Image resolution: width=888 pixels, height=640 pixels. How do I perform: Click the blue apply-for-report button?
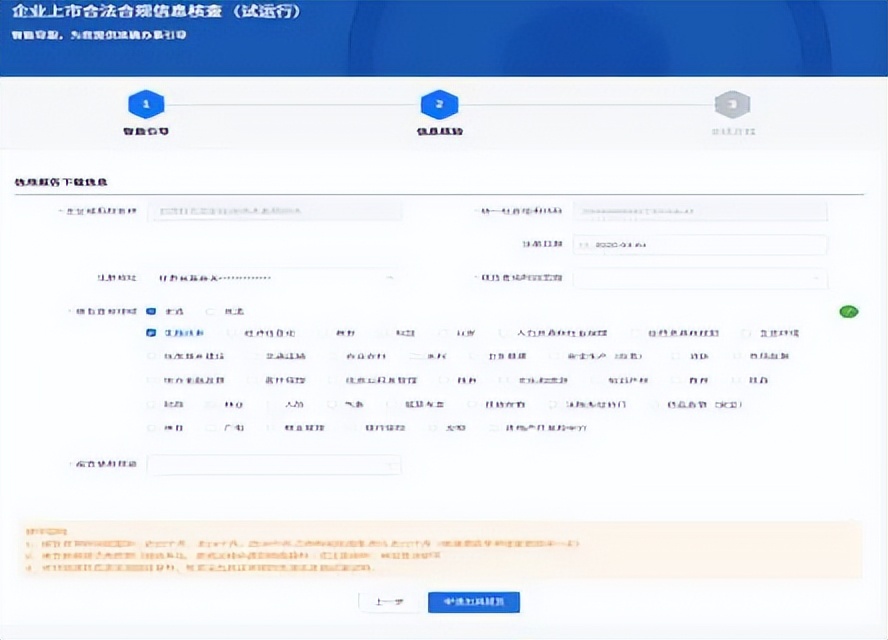coord(473,602)
